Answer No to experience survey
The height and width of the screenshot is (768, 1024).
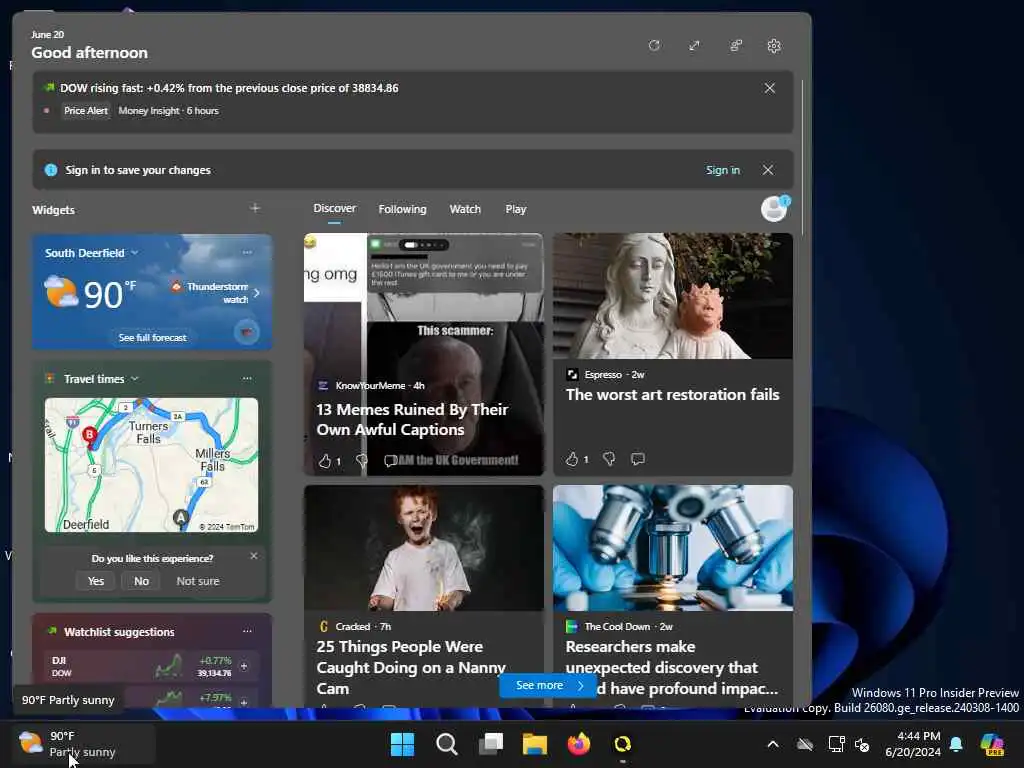[x=141, y=581]
